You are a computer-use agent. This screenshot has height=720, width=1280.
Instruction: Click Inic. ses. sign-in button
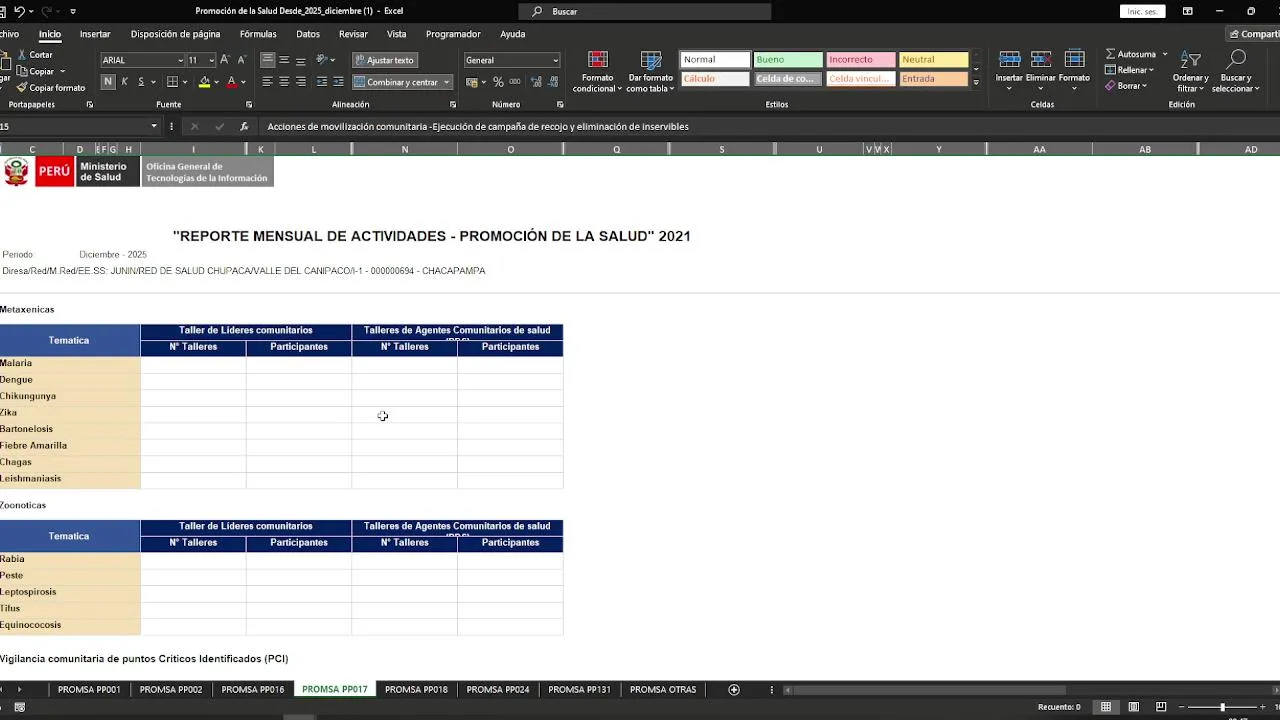coord(1143,11)
